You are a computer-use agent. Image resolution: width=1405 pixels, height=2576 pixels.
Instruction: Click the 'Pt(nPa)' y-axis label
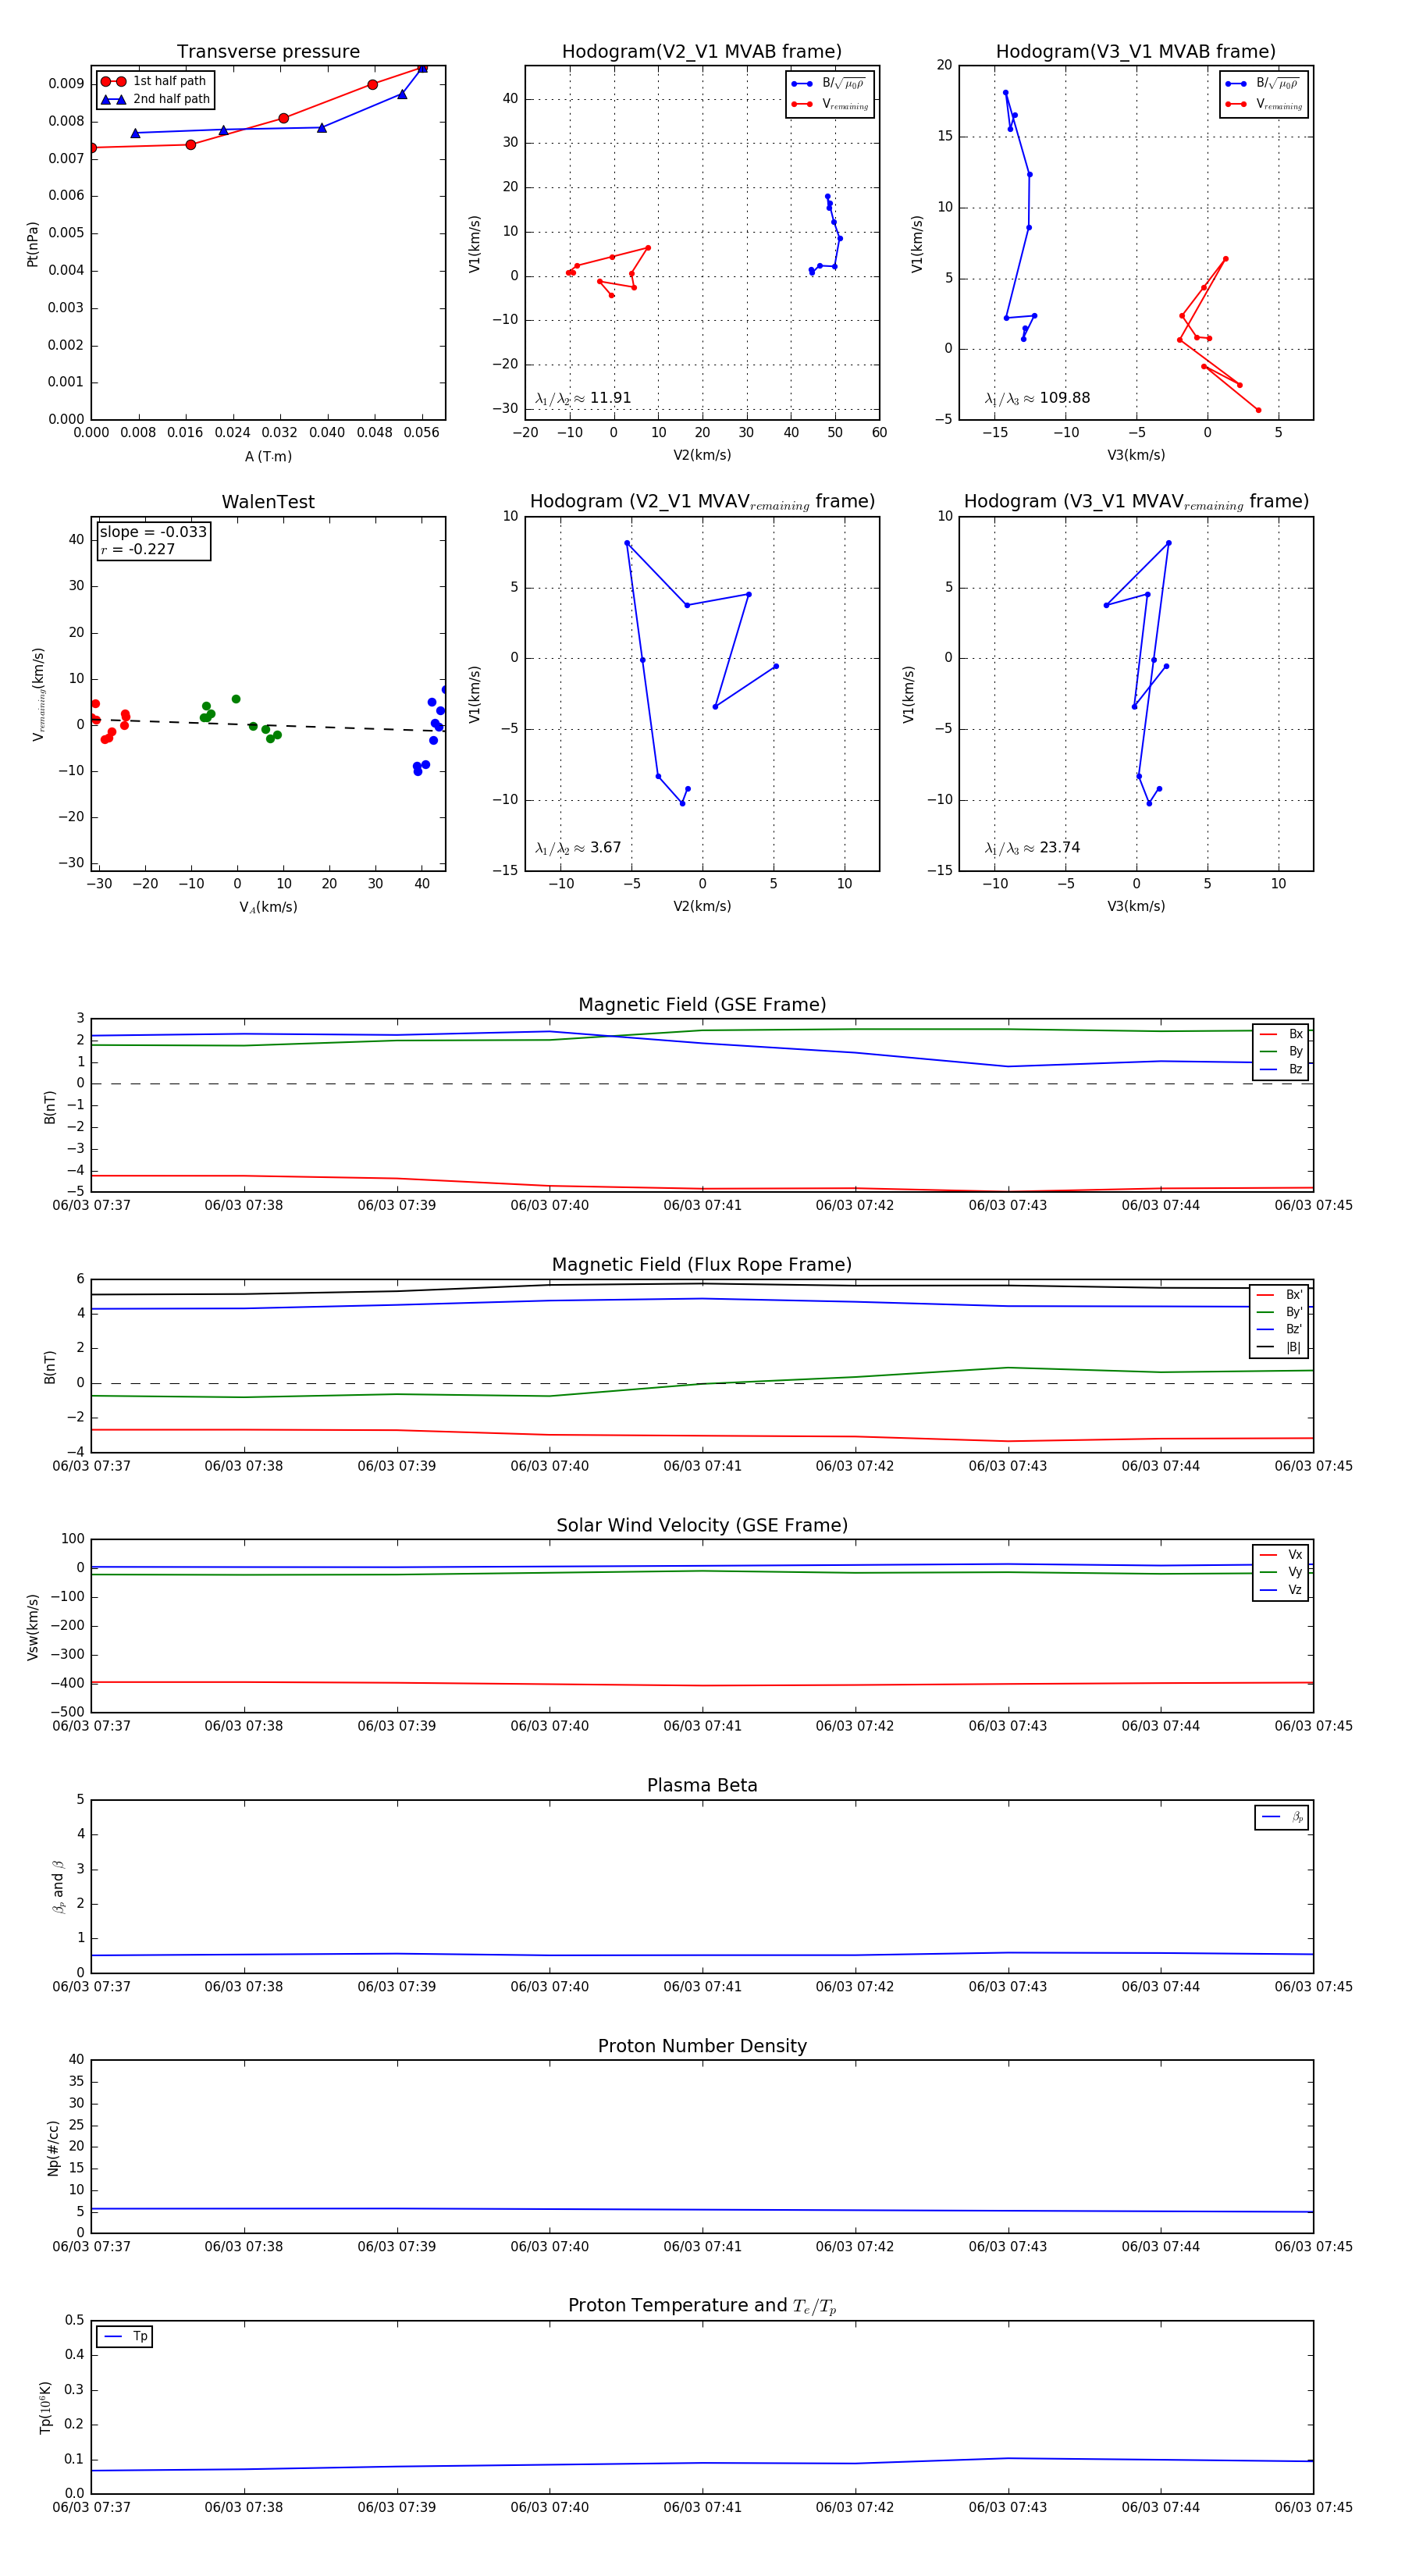coord(33,244)
